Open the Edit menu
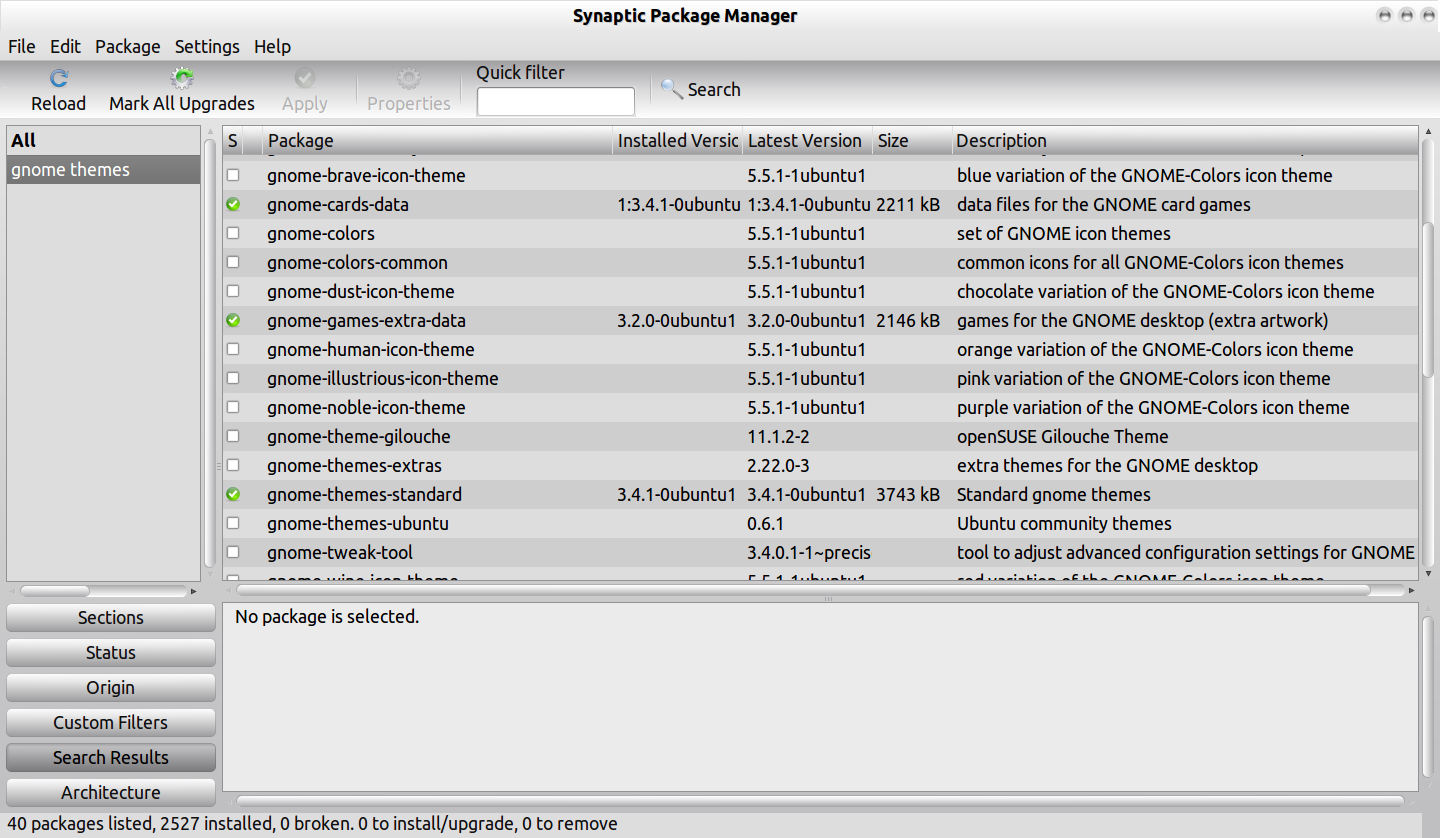Screen dimensions: 1440x838 [66, 46]
